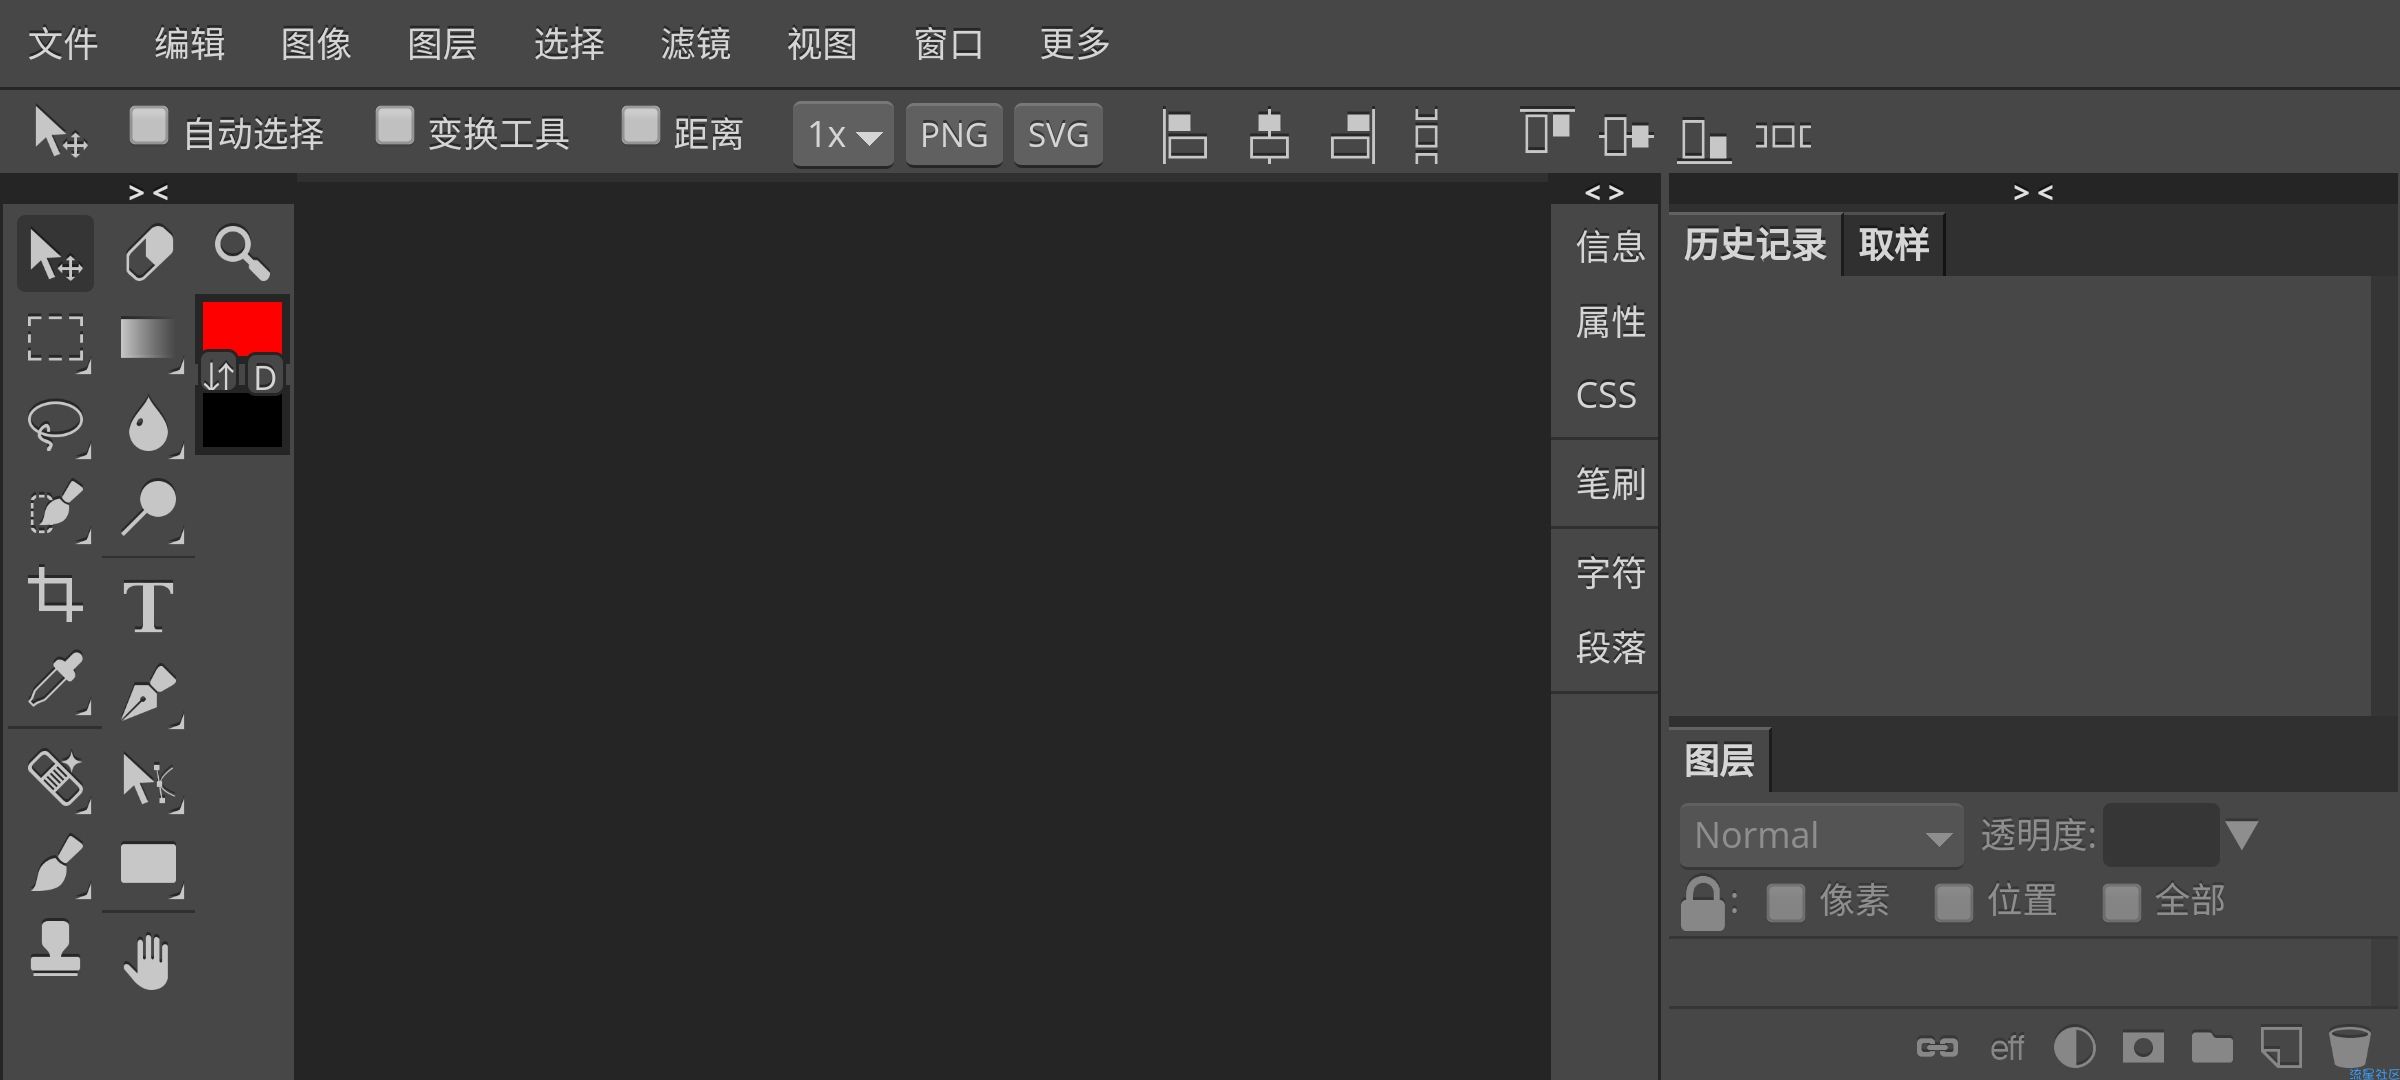
Task: Toggle lock 位置 checkbox
Action: click(1954, 902)
